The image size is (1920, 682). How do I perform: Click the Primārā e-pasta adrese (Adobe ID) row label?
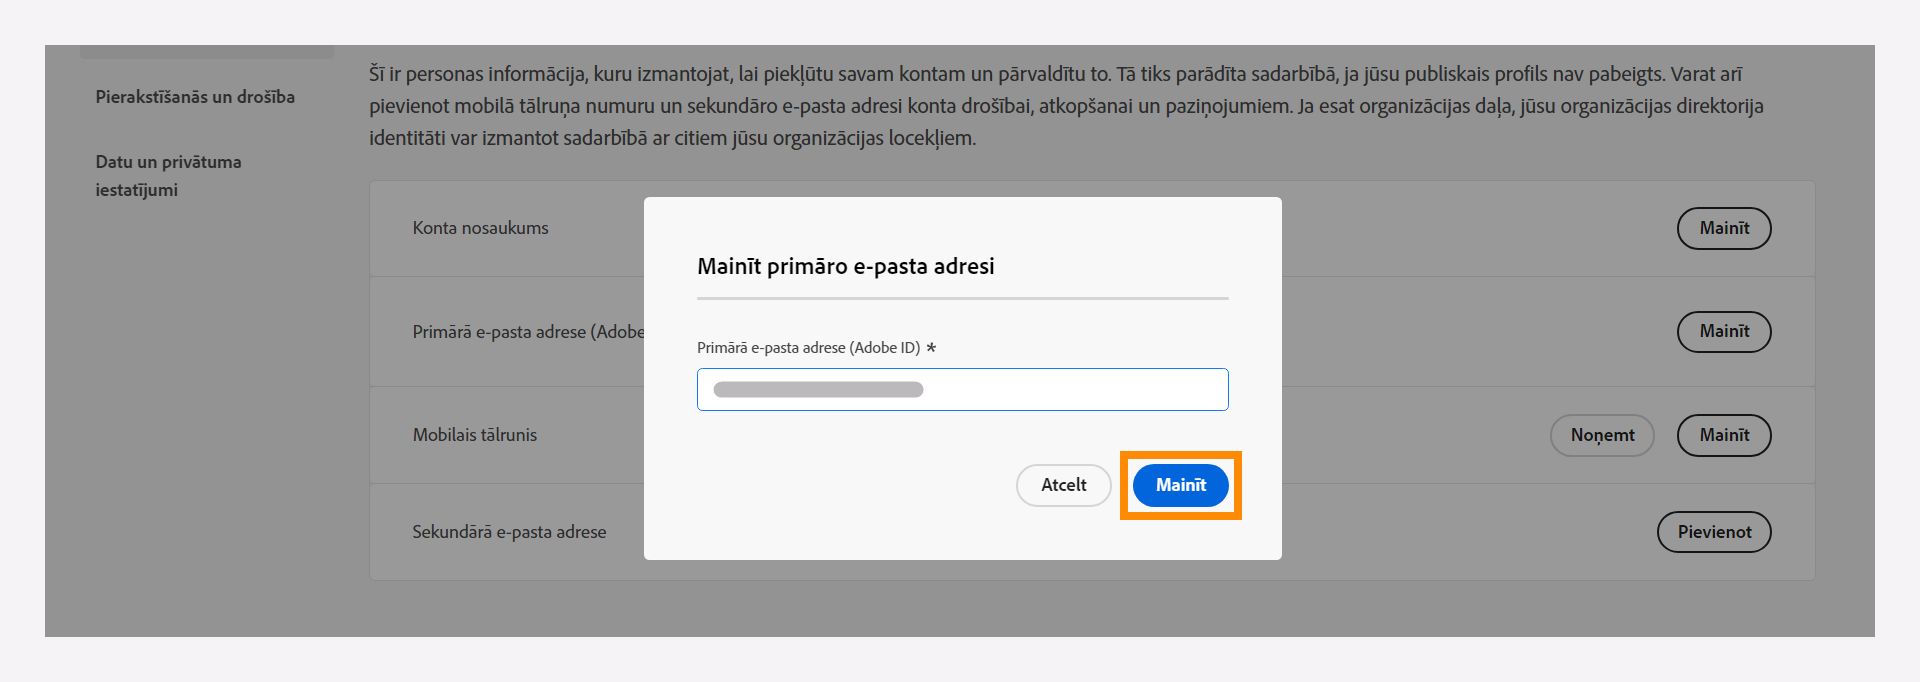pyautogui.click(x=530, y=331)
